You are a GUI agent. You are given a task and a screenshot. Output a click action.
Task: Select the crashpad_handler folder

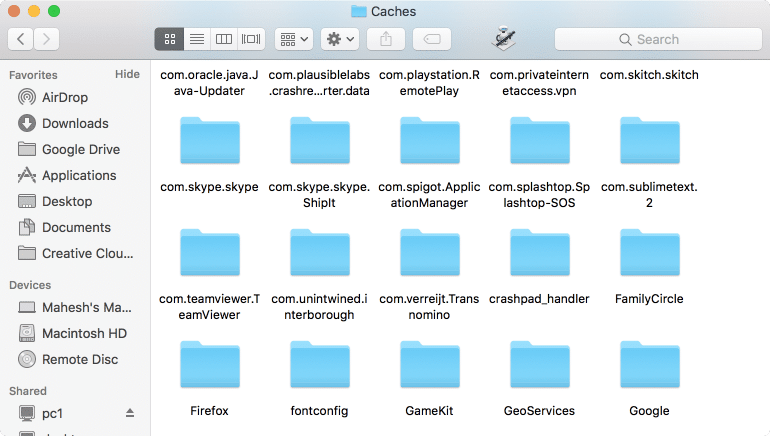540,253
